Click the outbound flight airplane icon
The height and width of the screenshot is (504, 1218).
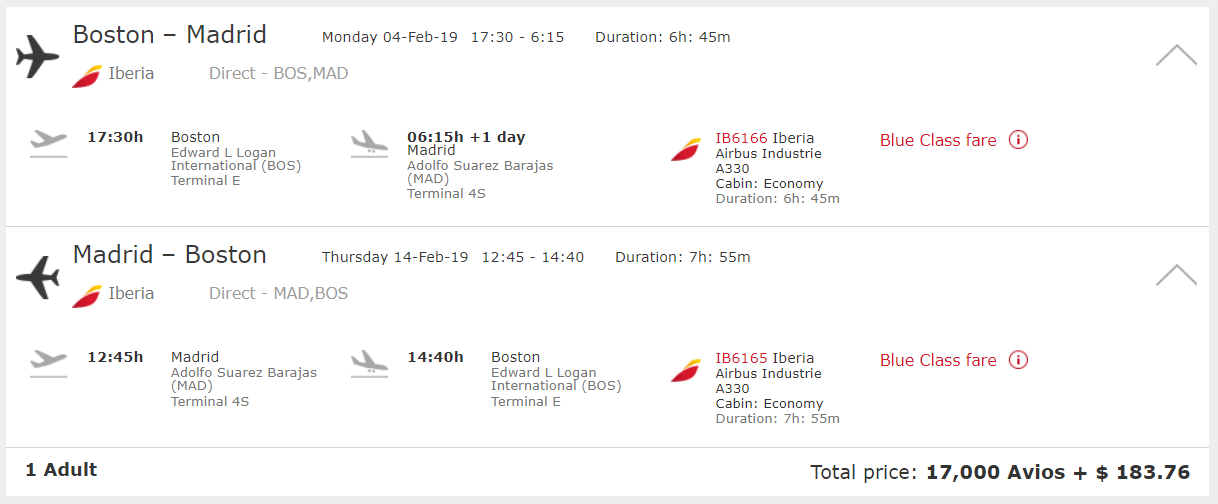pyautogui.click(x=38, y=56)
